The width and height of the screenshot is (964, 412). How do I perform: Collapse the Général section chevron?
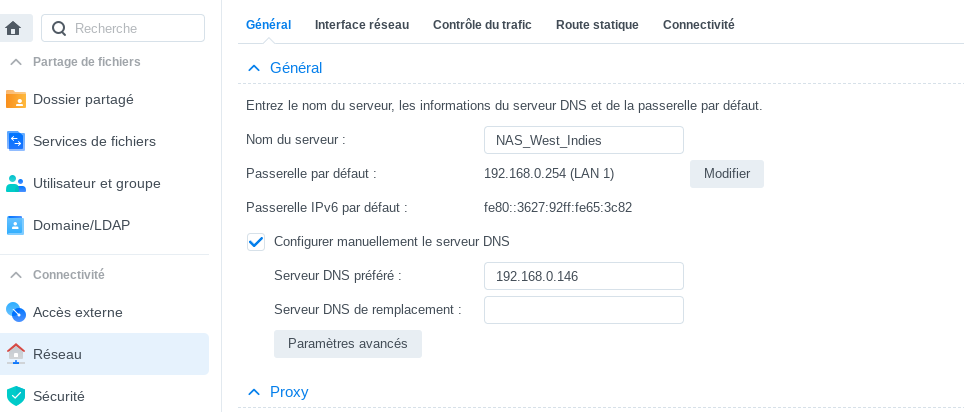(253, 68)
